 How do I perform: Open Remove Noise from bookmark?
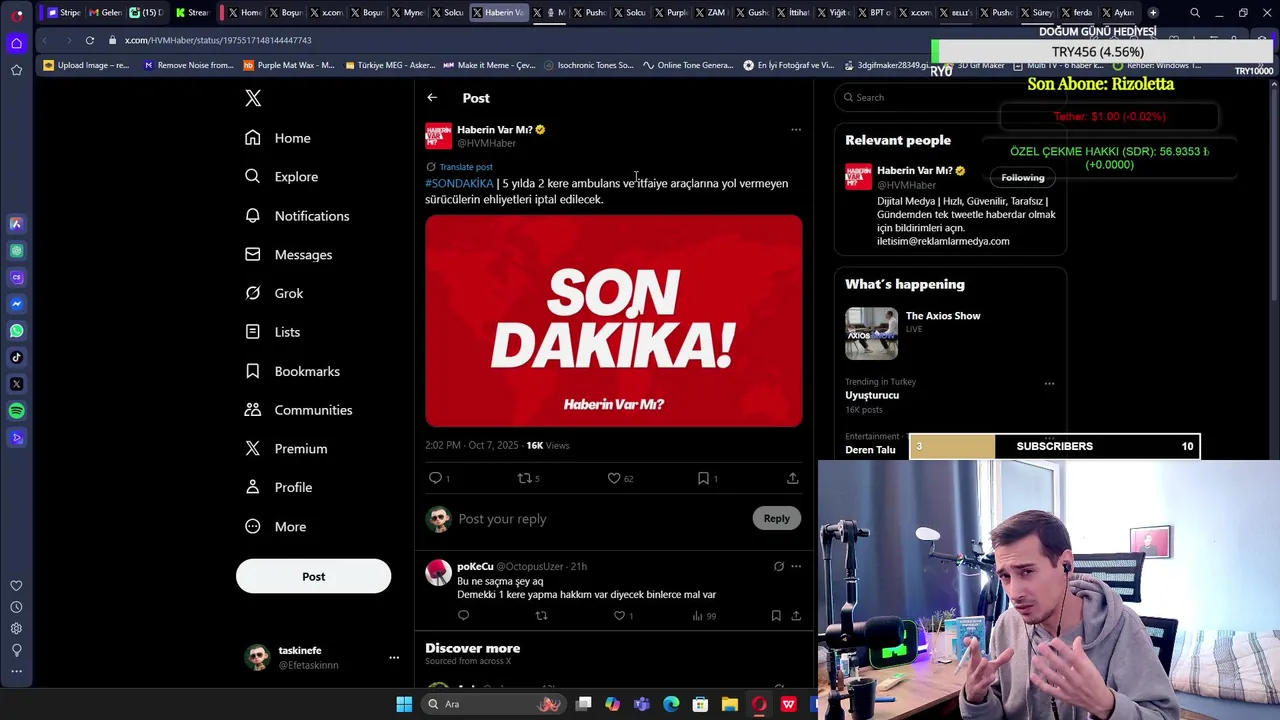[x=188, y=65]
